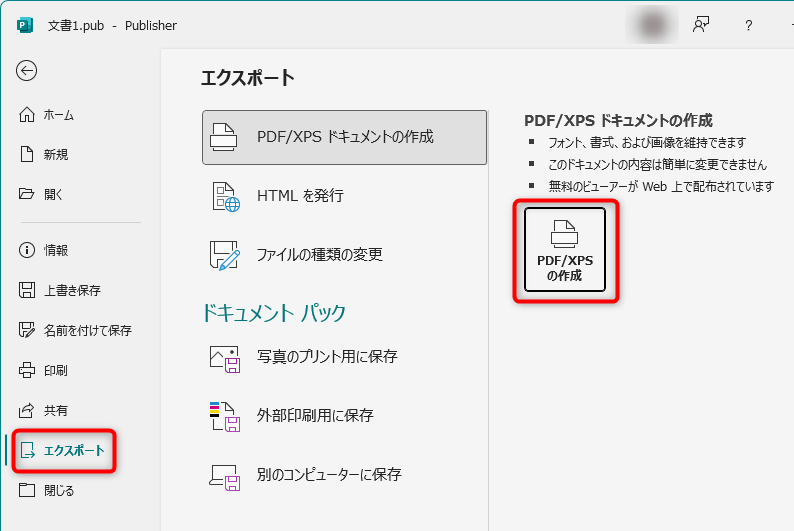The image size is (794, 531).
Task: Click the HTML を発行 globe icon
Action: click(225, 196)
